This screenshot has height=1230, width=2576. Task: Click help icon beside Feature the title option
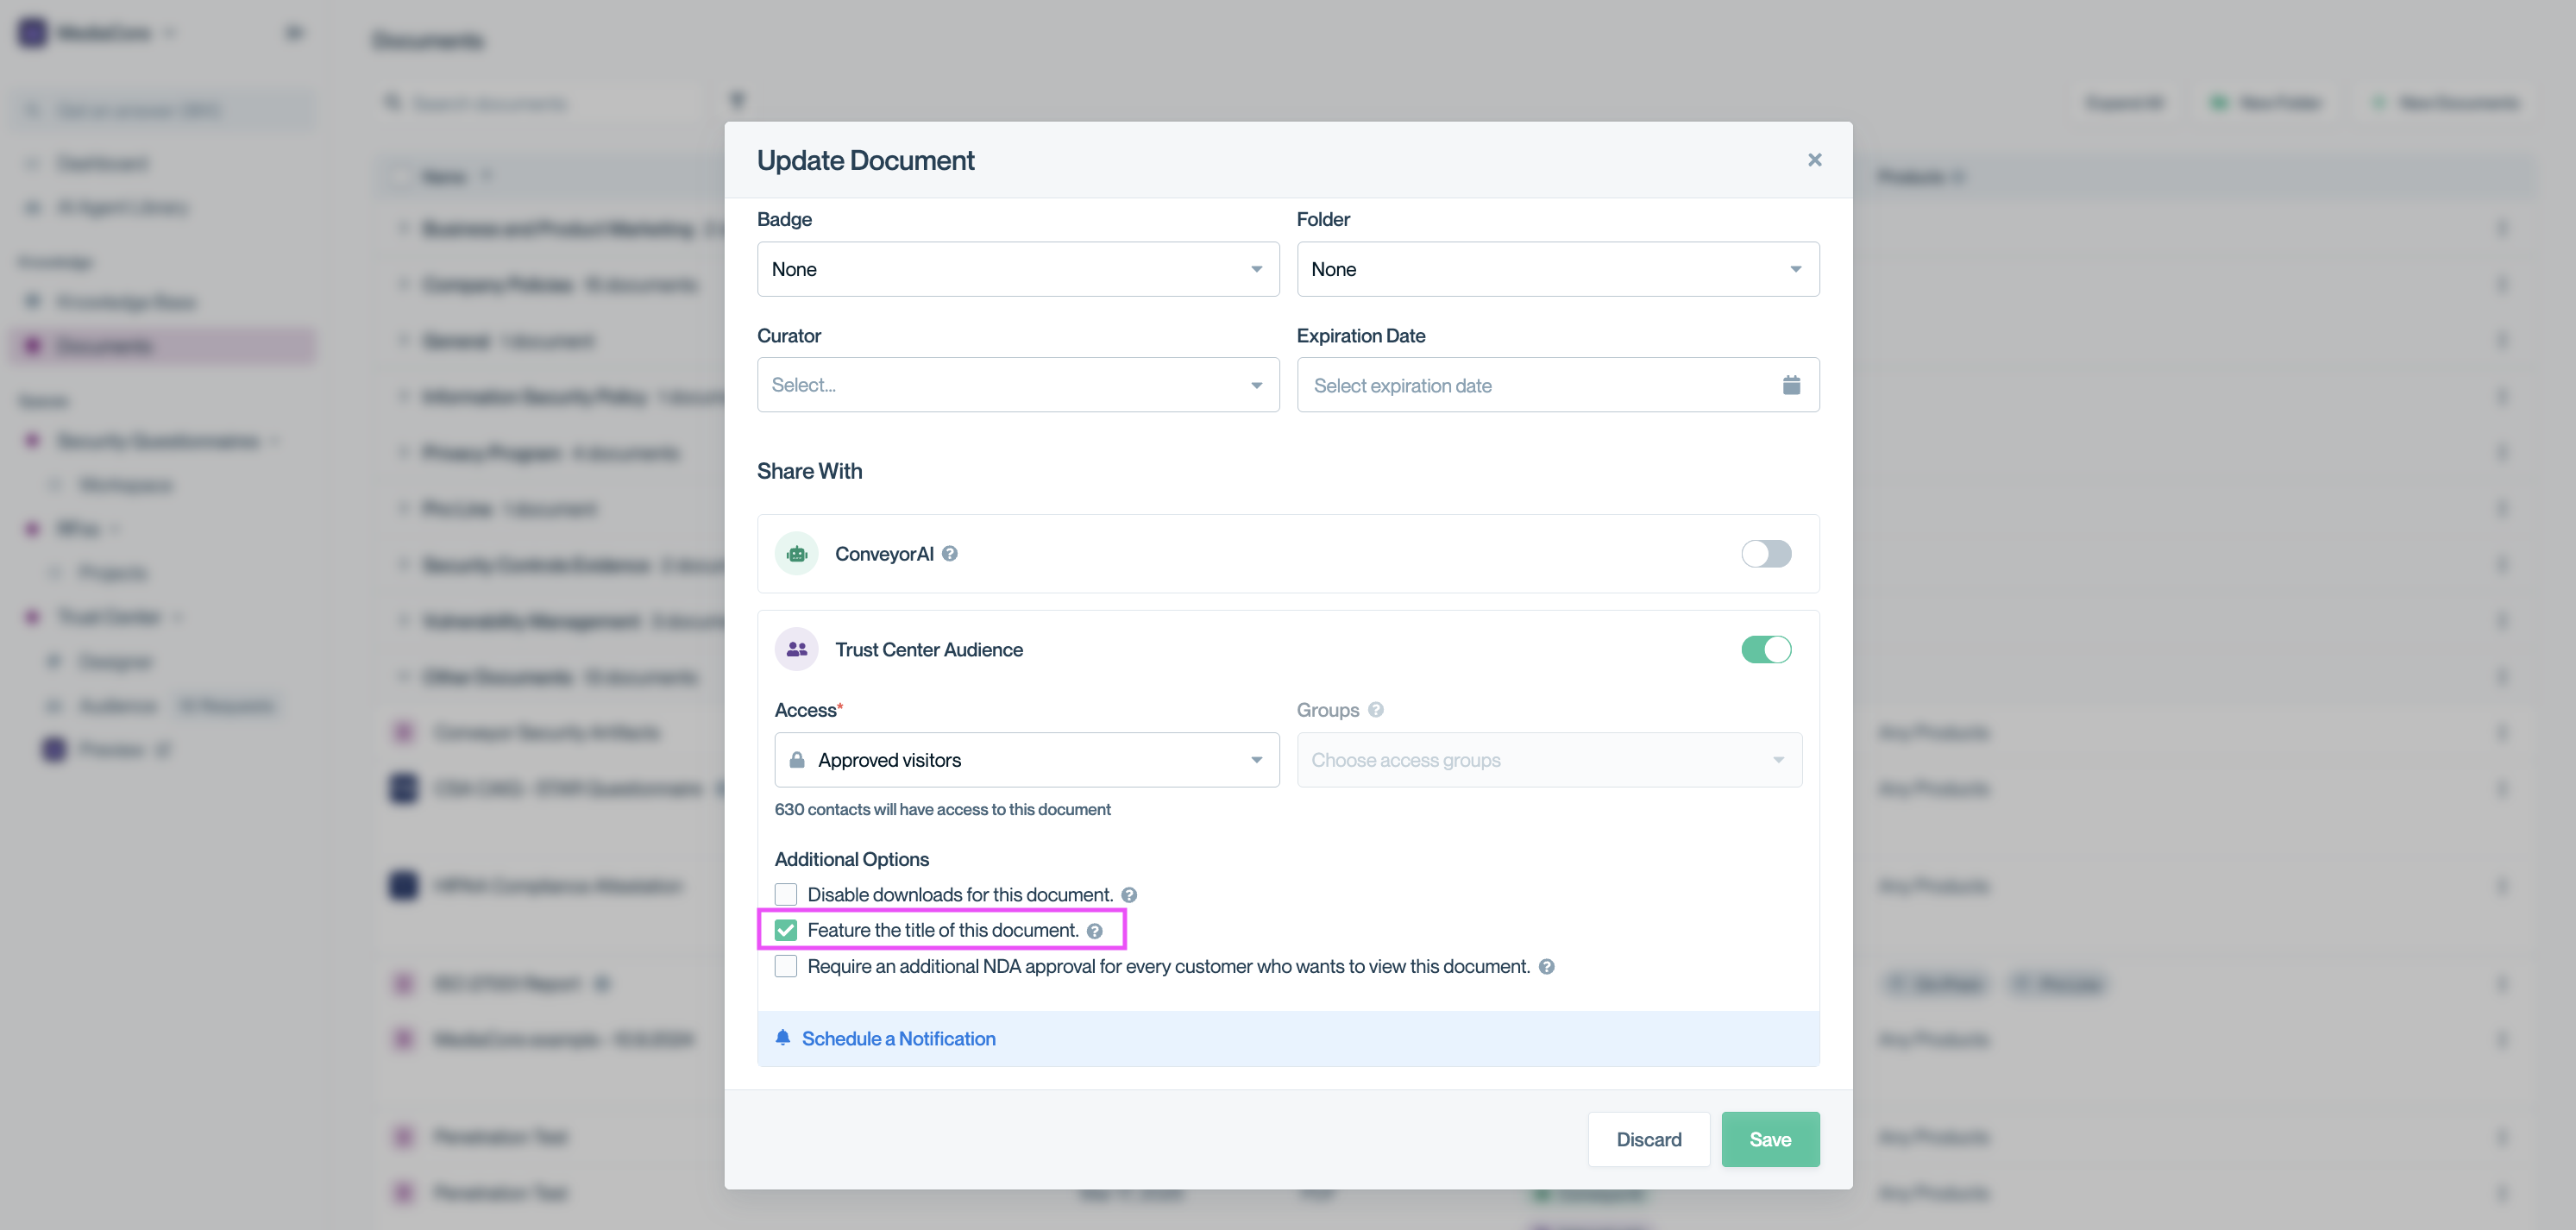[x=1095, y=931]
